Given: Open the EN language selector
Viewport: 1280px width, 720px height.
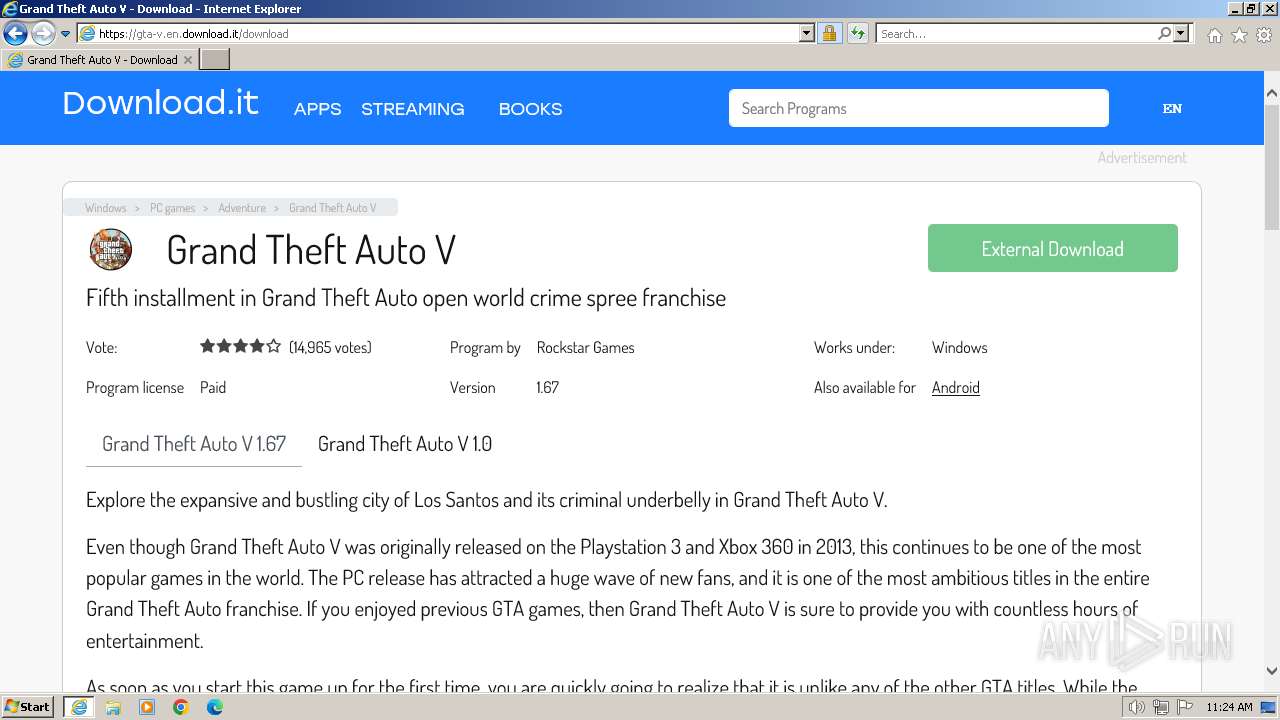Looking at the screenshot, I should (1172, 109).
